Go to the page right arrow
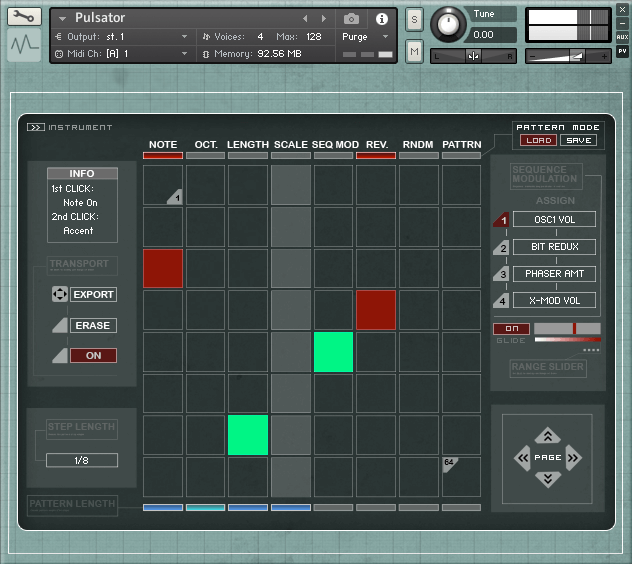 [x=573, y=458]
